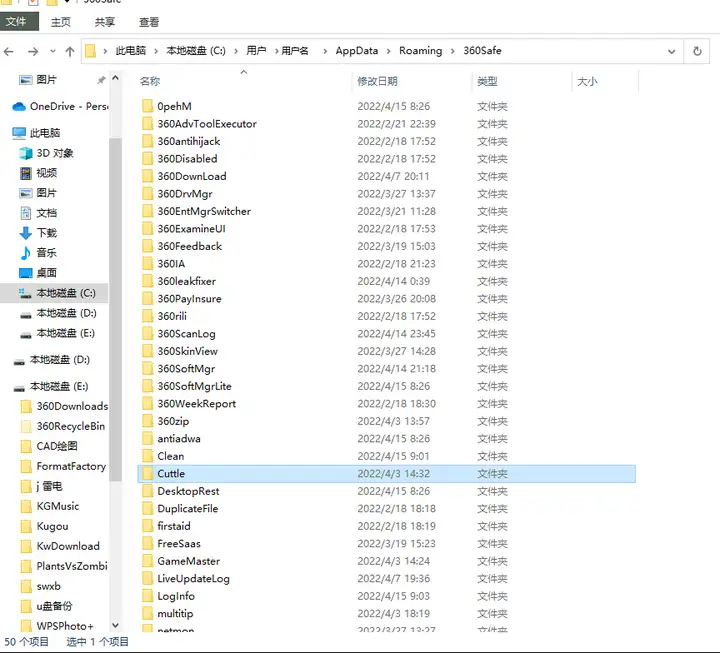Expand chevron after AppData in path
This screenshot has width=720, height=653.
388,51
